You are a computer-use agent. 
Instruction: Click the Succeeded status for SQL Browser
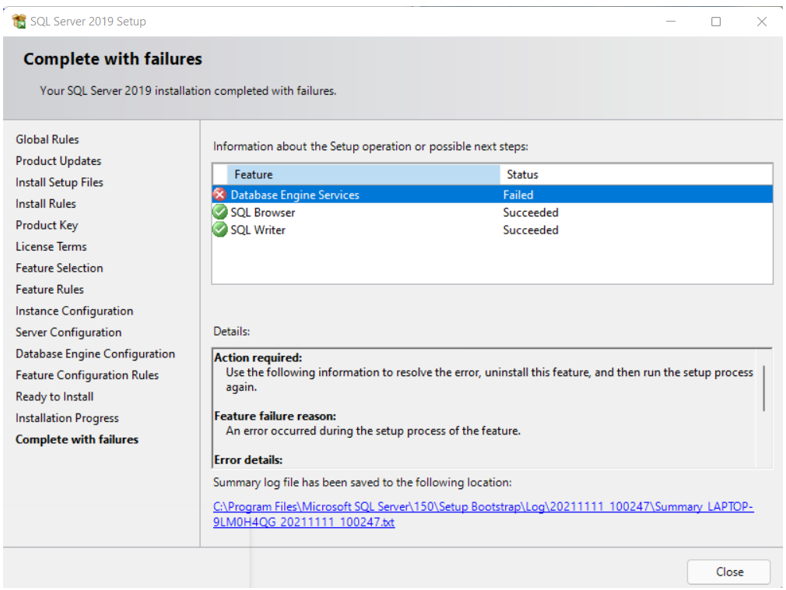click(x=530, y=212)
